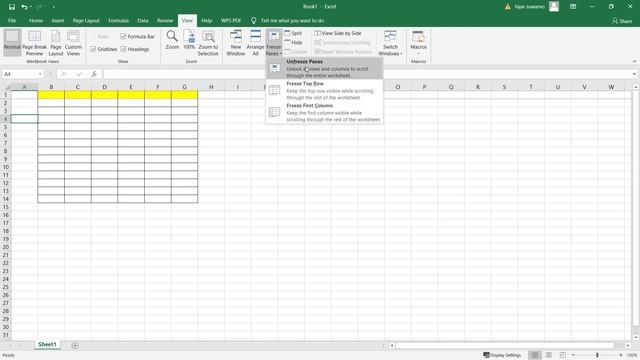Click the user account avatar
Viewport: 640px width, 360px height.
pyautogui.click(x=553, y=7)
